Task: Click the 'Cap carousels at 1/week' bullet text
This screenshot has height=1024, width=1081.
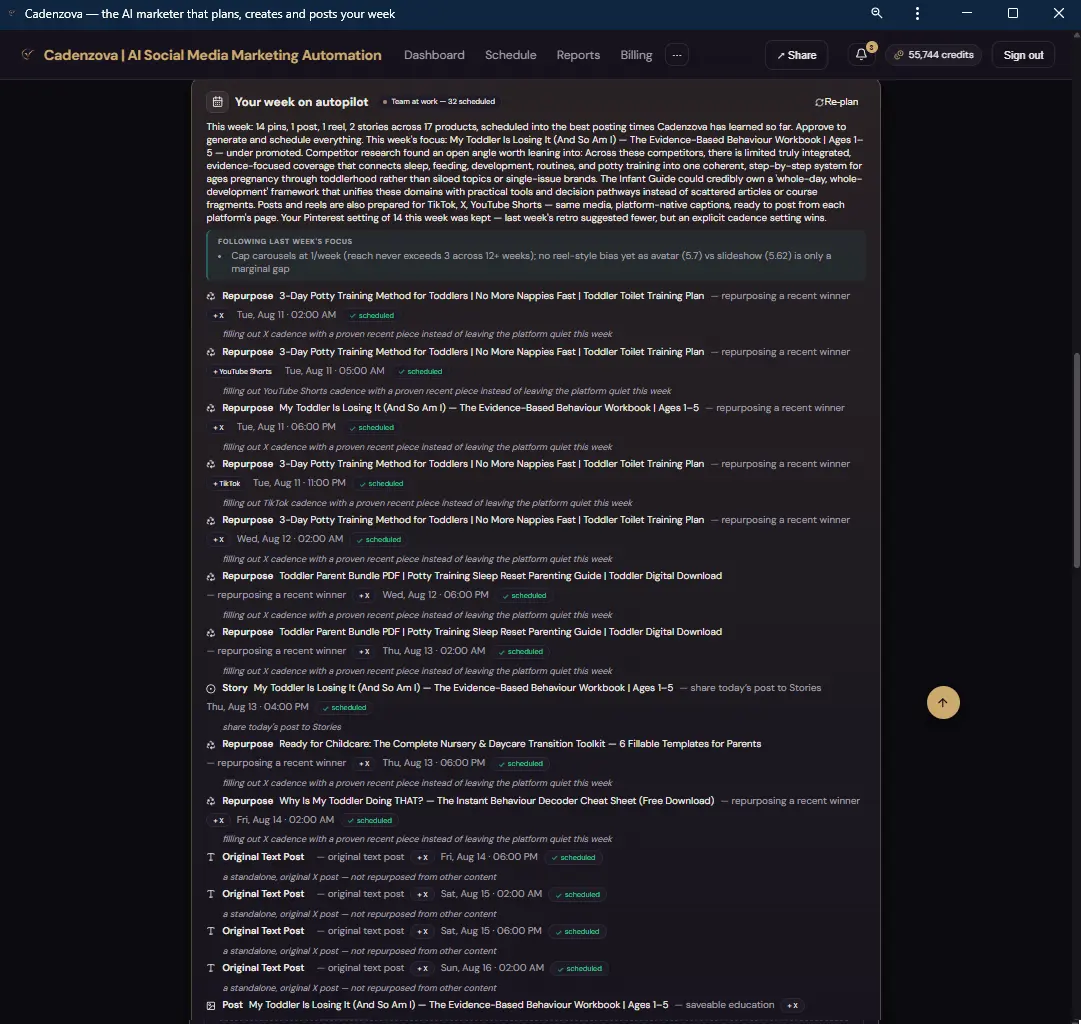Action: (x=531, y=262)
